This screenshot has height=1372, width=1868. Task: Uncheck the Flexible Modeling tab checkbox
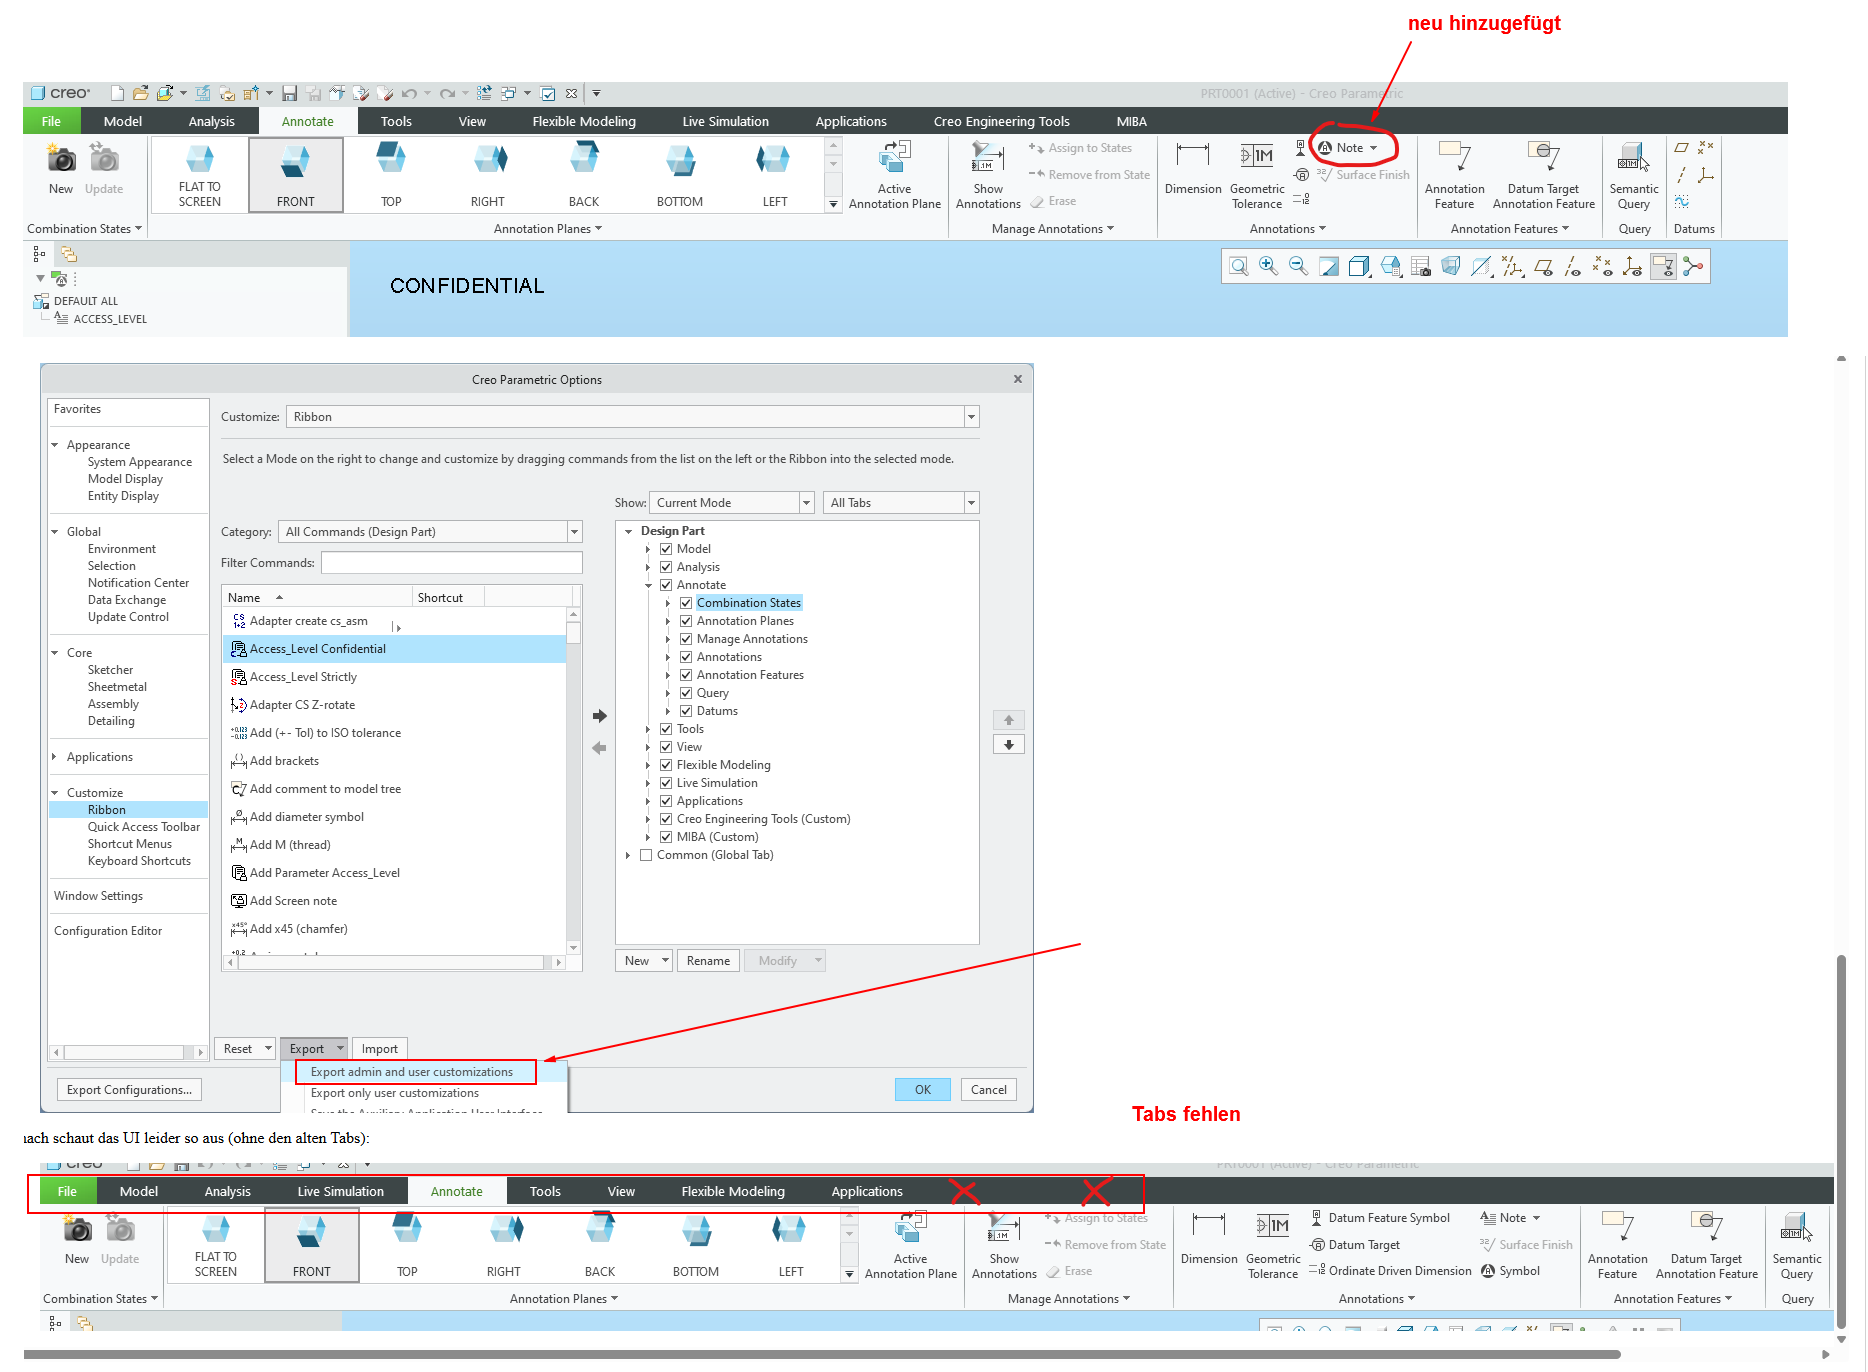click(x=666, y=765)
